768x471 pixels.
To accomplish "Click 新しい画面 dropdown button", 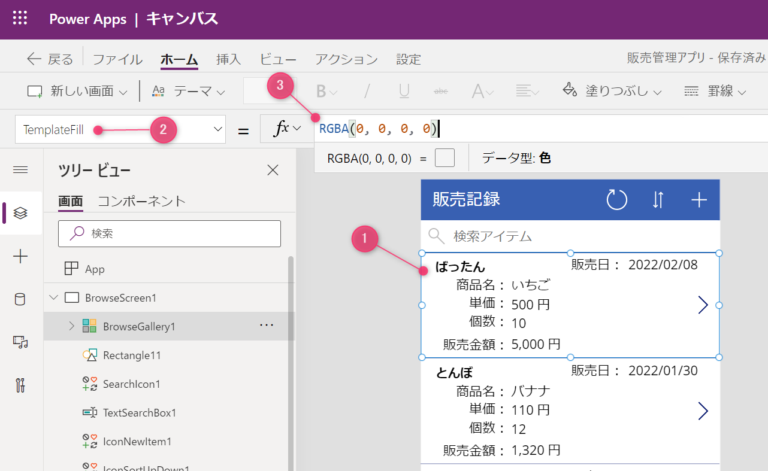I will (77, 91).
